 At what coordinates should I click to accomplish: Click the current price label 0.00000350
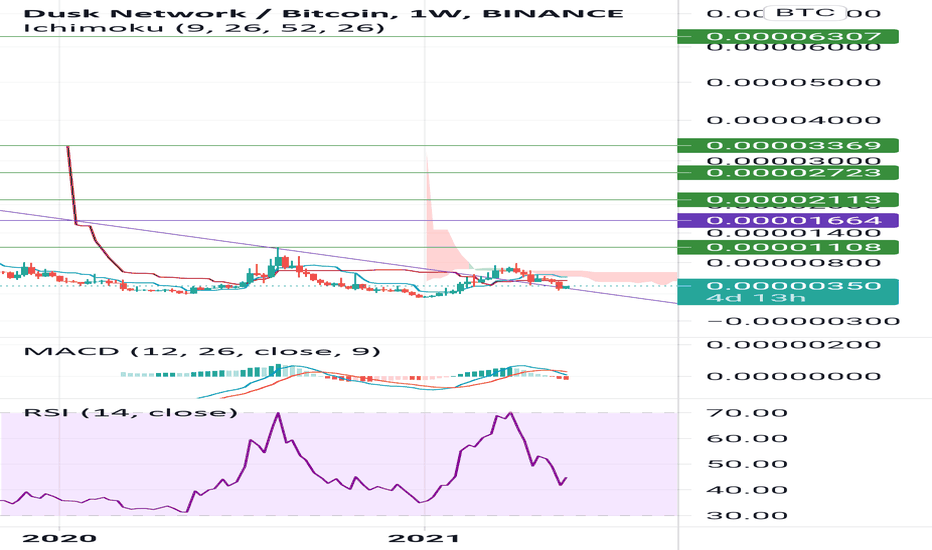point(794,285)
